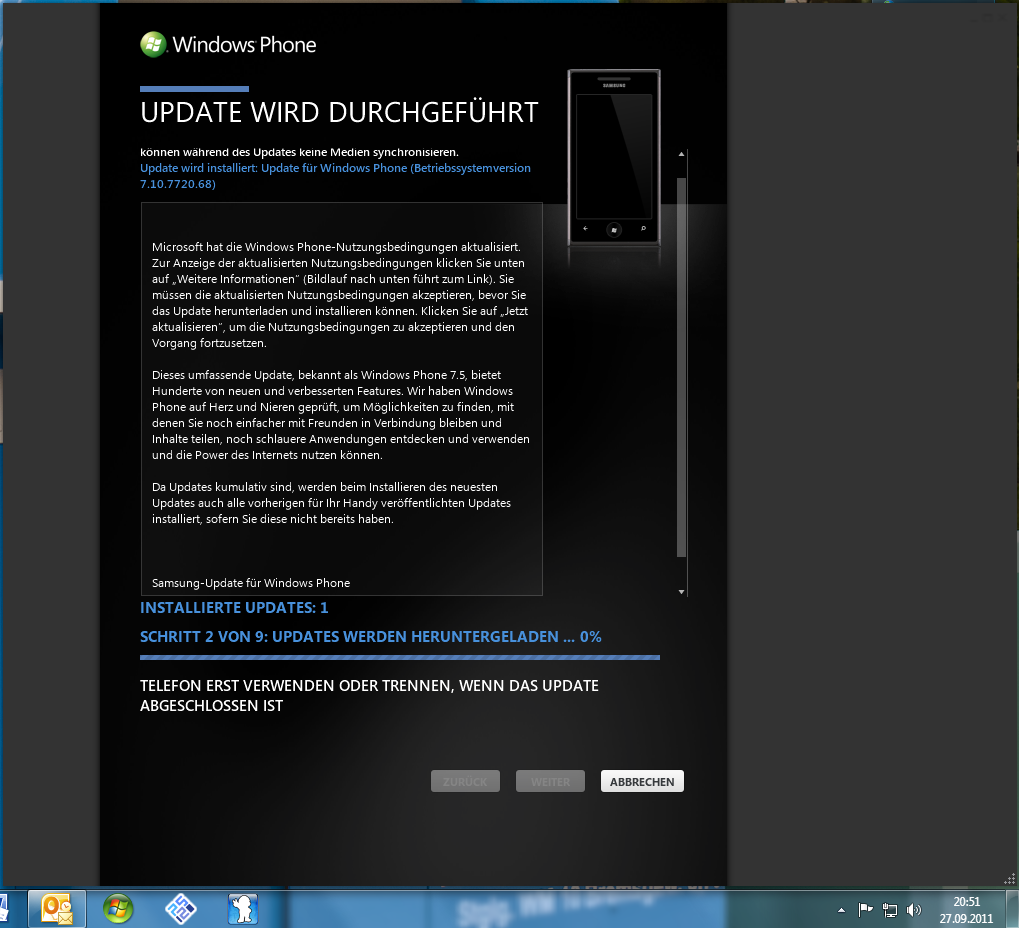
Task: Click the download progress bar
Action: coord(400,658)
